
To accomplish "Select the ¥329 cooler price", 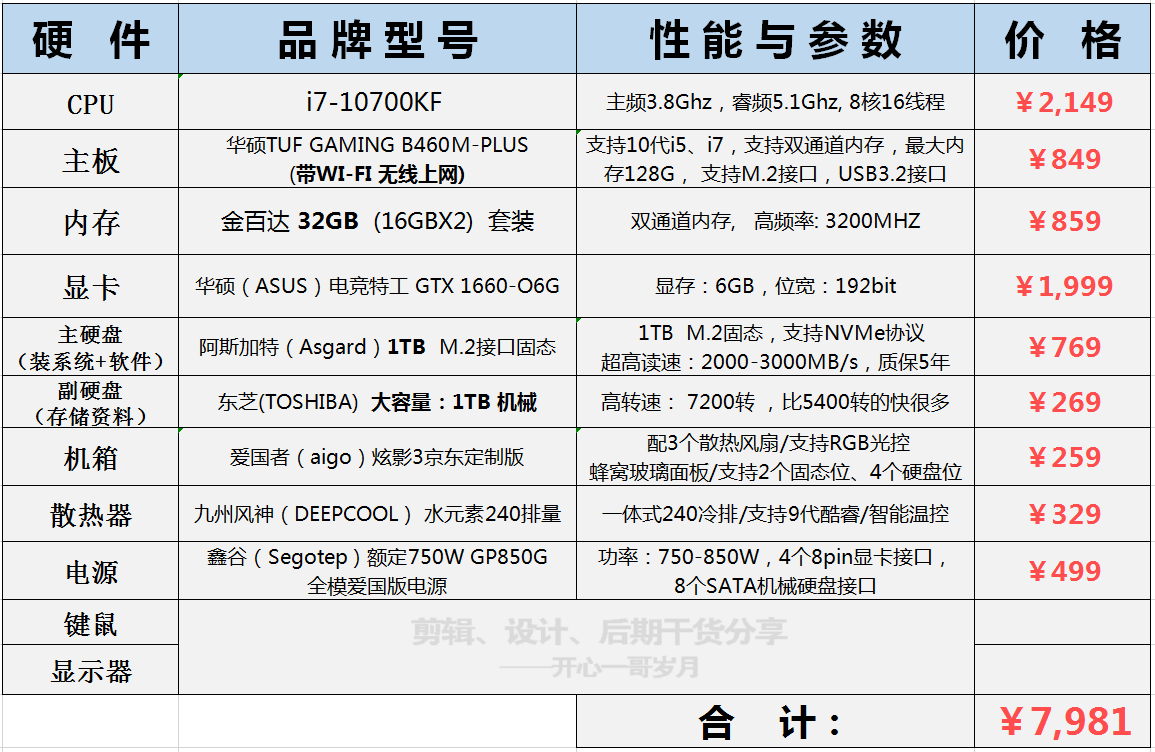I will (1062, 513).
